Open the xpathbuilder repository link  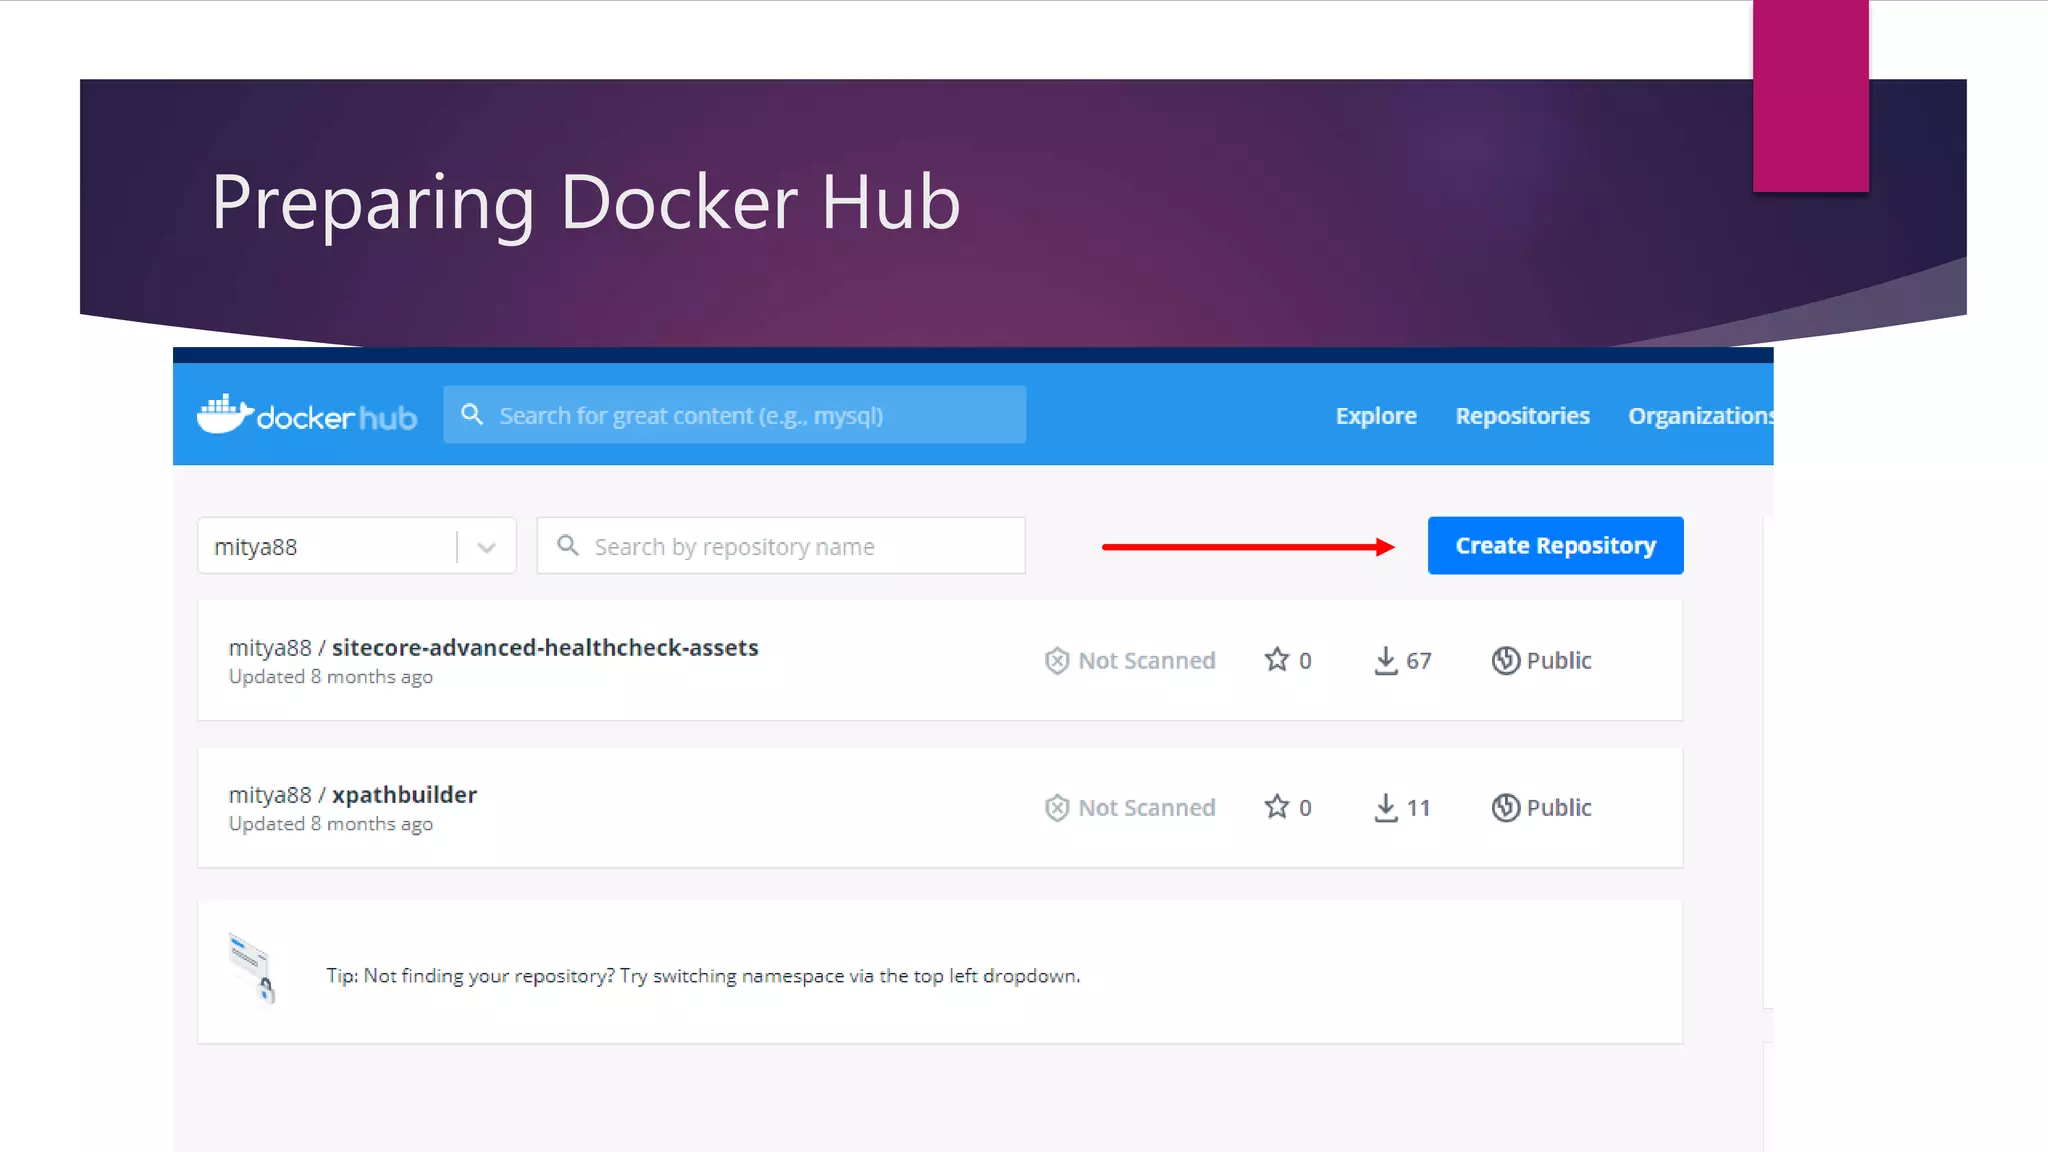coord(404,794)
